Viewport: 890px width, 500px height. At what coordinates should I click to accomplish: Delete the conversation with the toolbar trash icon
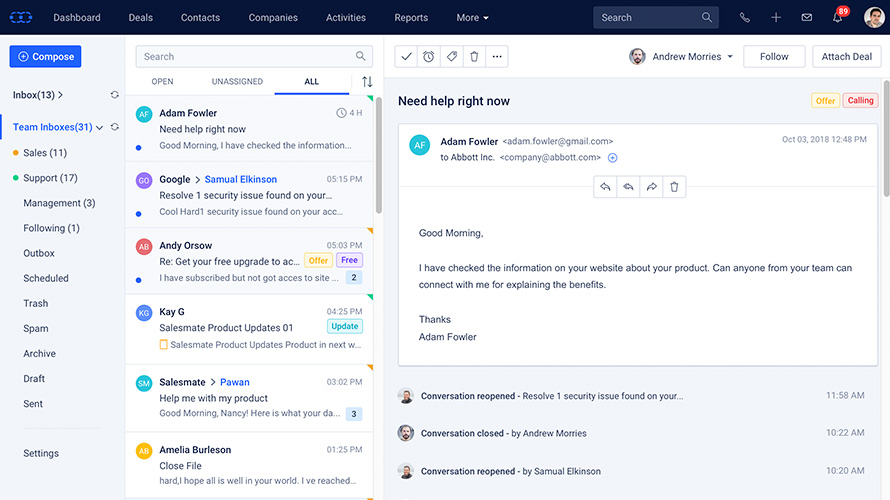[474, 57]
